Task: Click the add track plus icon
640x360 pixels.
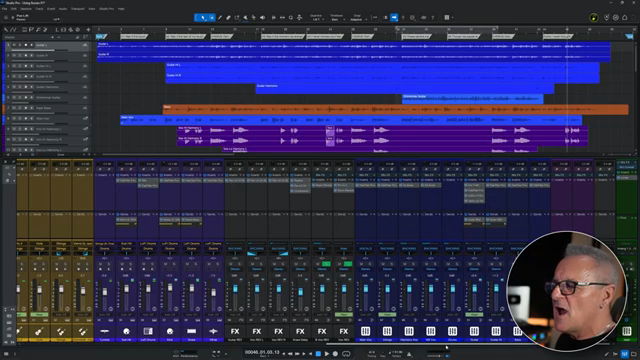Action: click(88, 30)
